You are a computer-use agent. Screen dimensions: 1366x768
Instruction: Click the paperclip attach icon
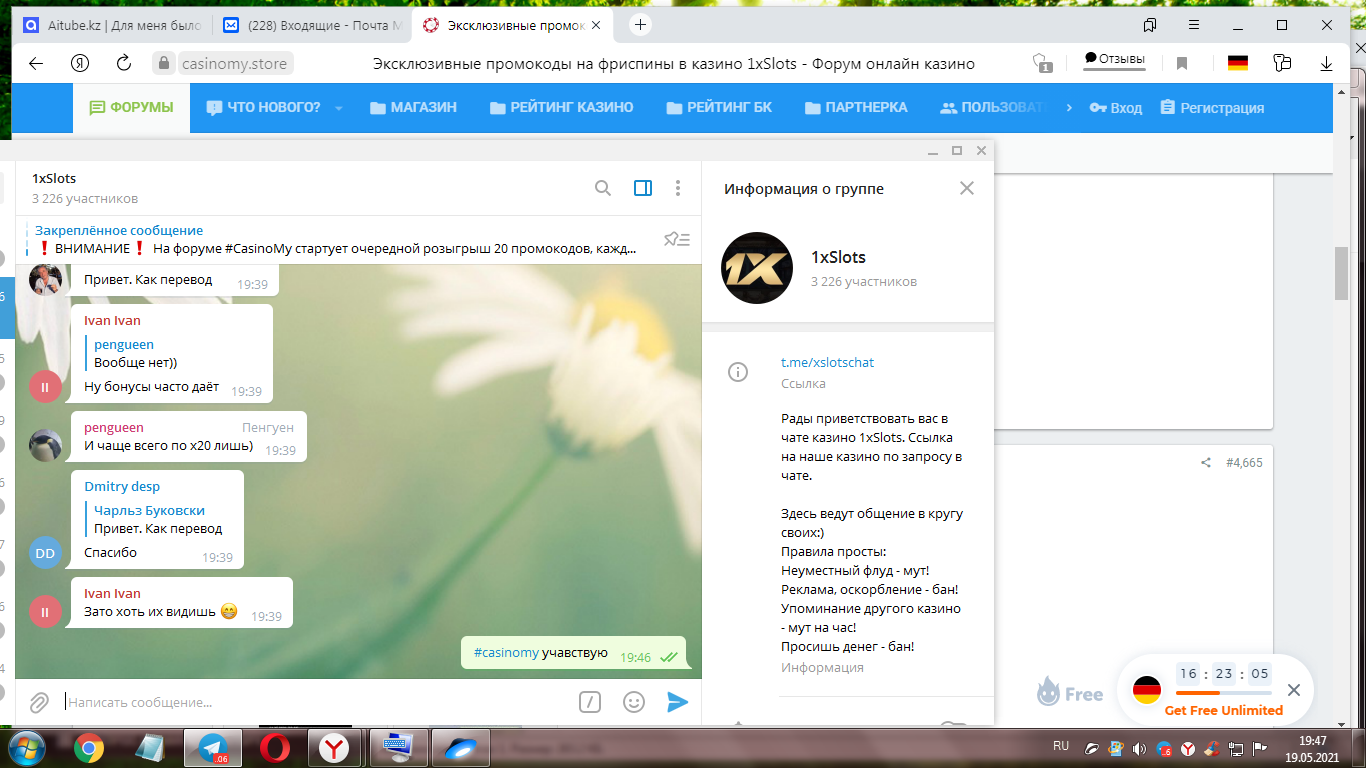[x=39, y=702]
